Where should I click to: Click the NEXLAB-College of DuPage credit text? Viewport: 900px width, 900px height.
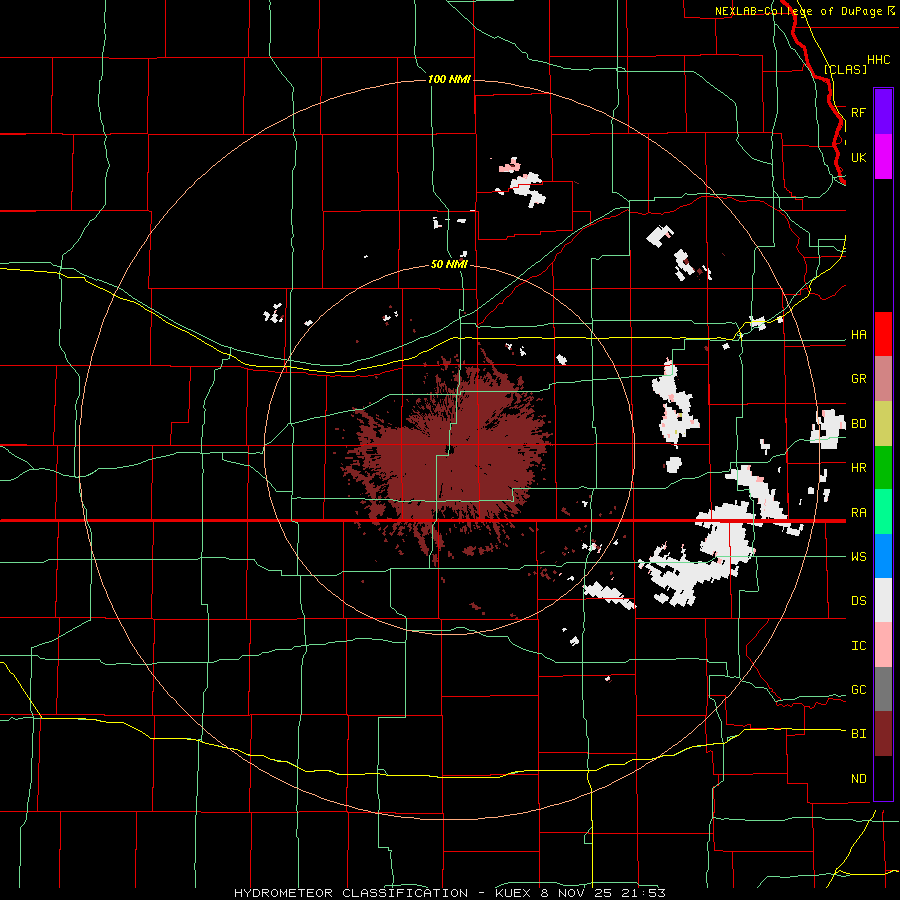pos(798,11)
